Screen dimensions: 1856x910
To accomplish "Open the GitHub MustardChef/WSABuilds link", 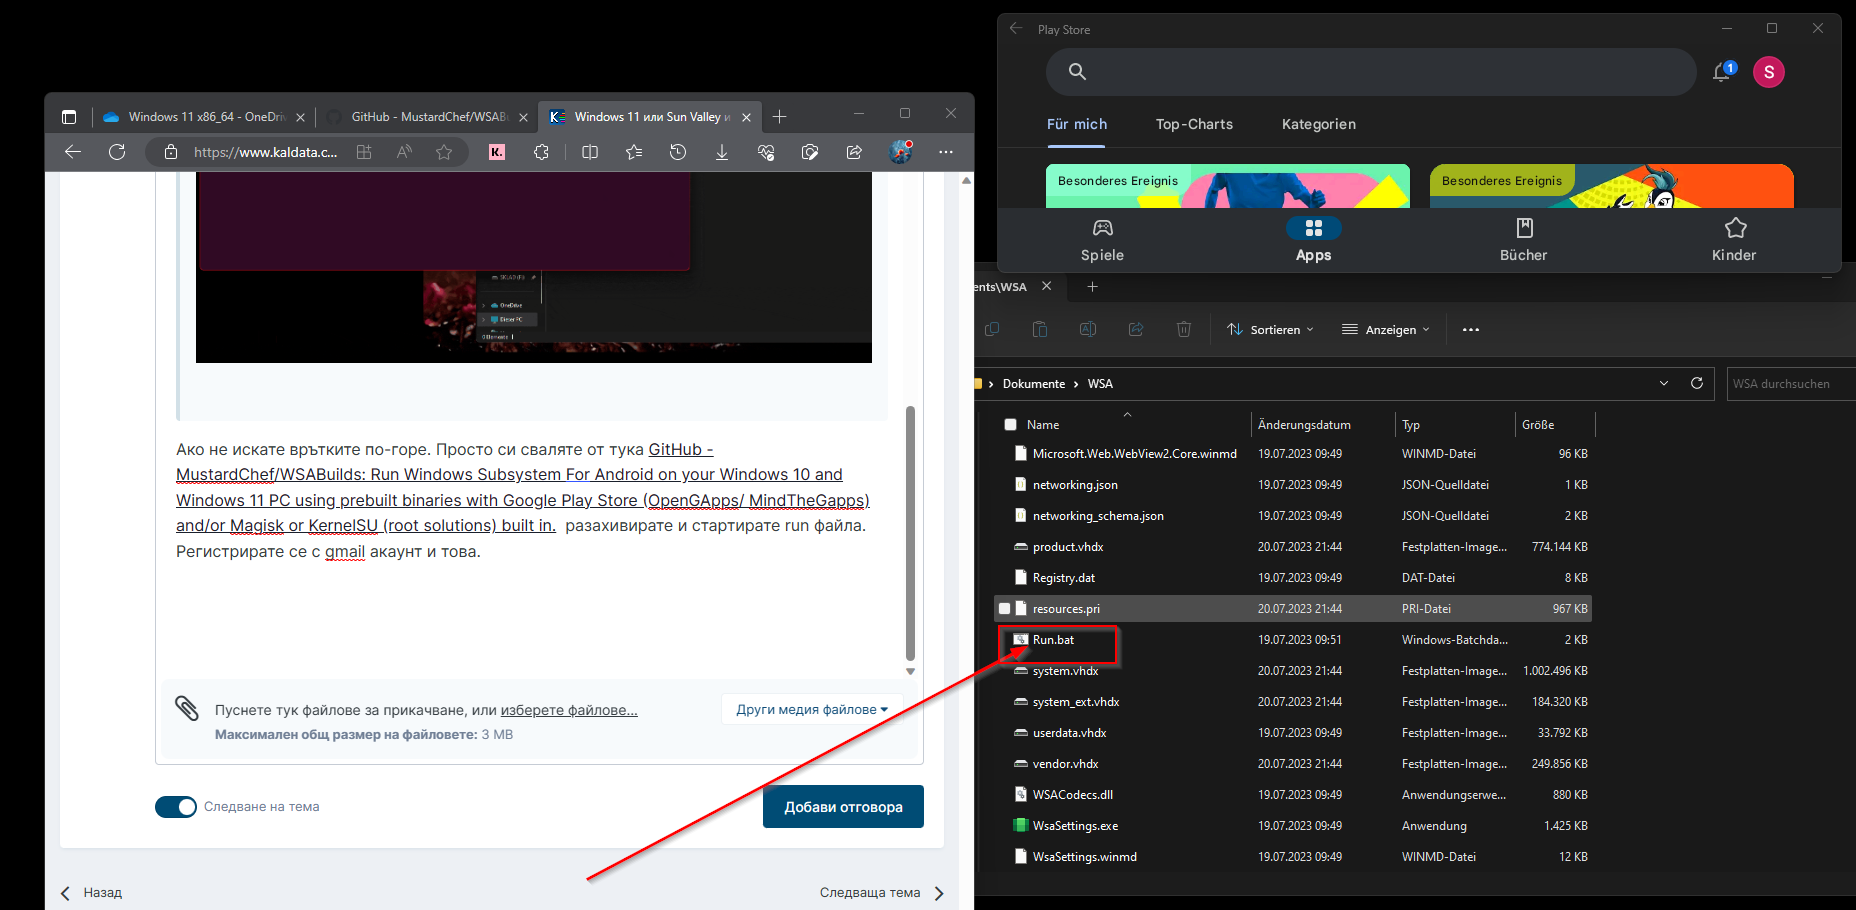I will click(x=523, y=488).
